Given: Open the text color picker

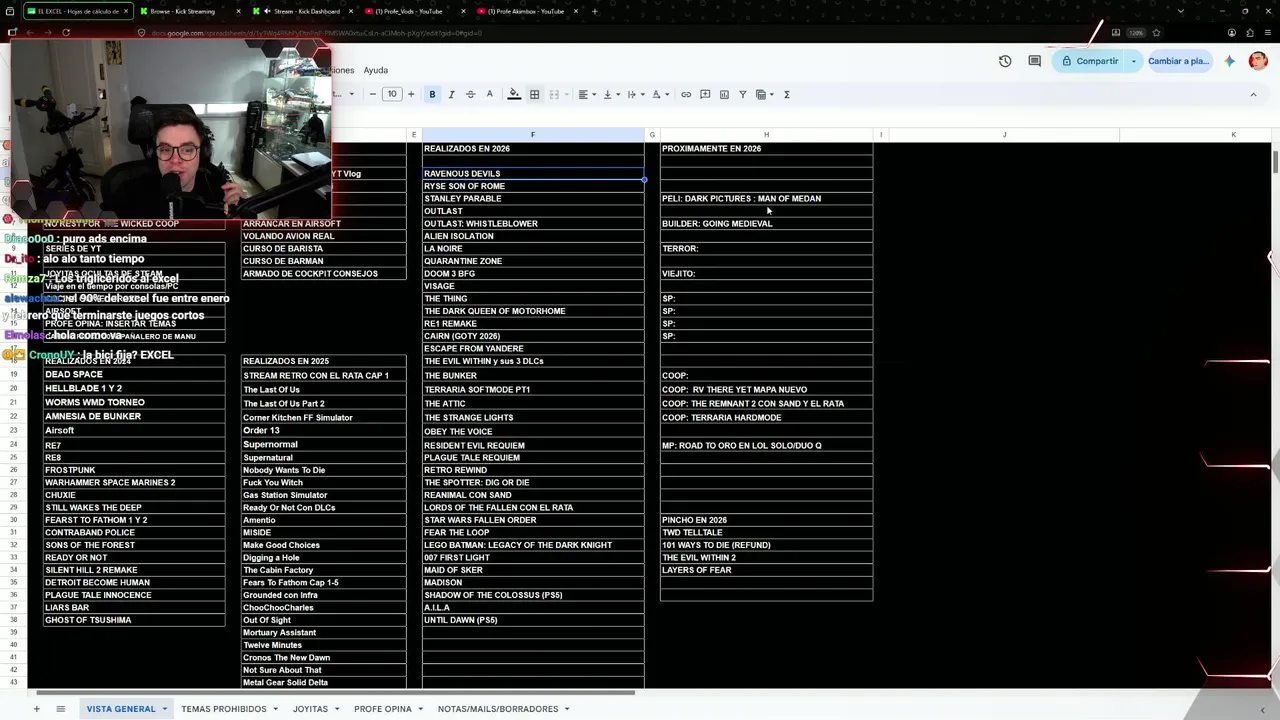Looking at the screenshot, I should pos(489,94).
